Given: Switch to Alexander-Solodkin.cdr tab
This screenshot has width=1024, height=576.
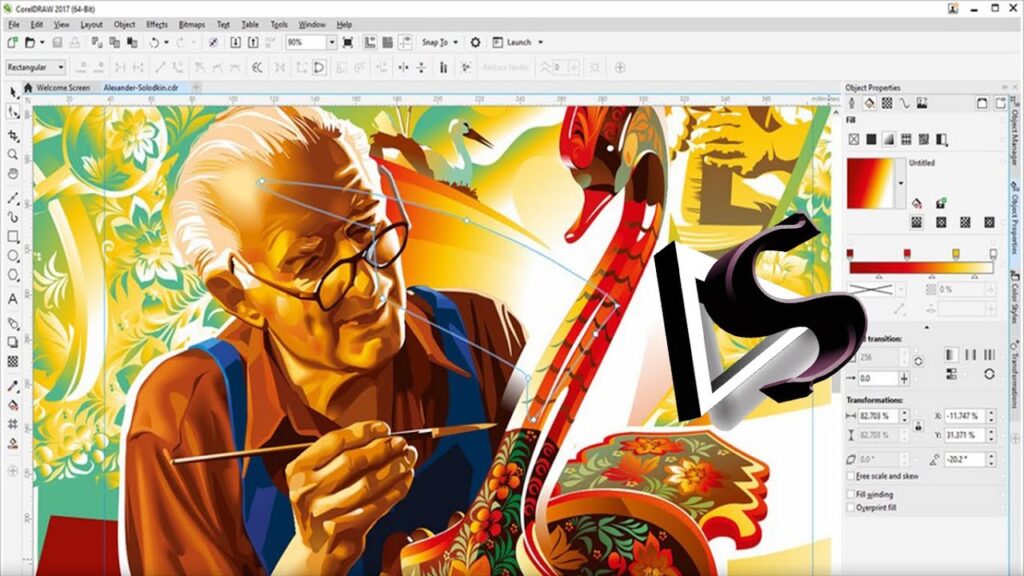Looking at the screenshot, I should click(141, 88).
